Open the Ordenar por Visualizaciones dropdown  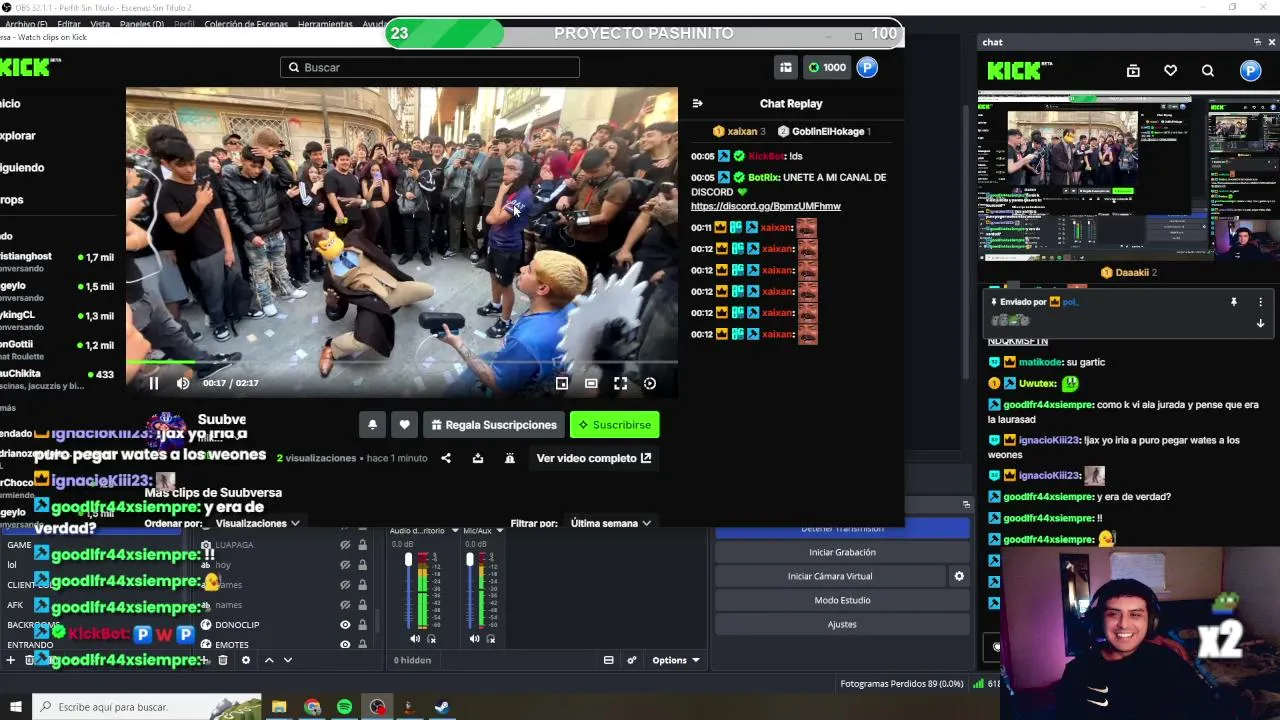click(x=258, y=523)
